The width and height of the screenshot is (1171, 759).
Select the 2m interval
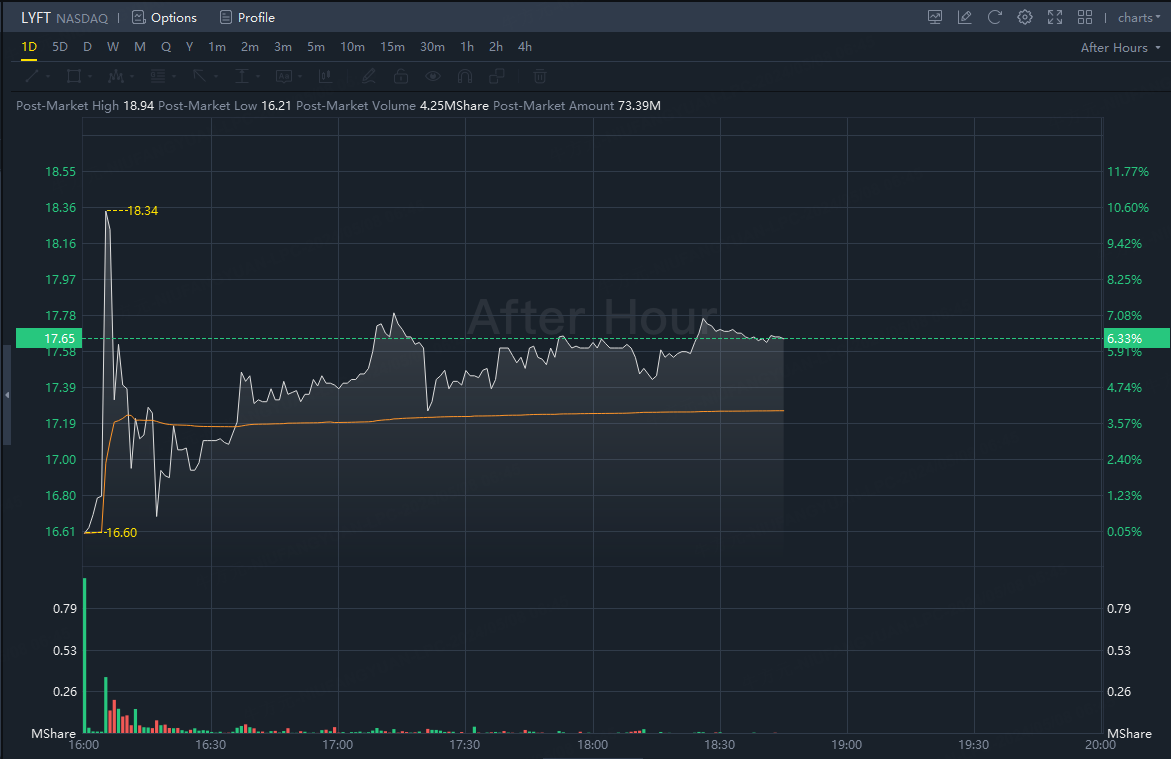[x=250, y=46]
